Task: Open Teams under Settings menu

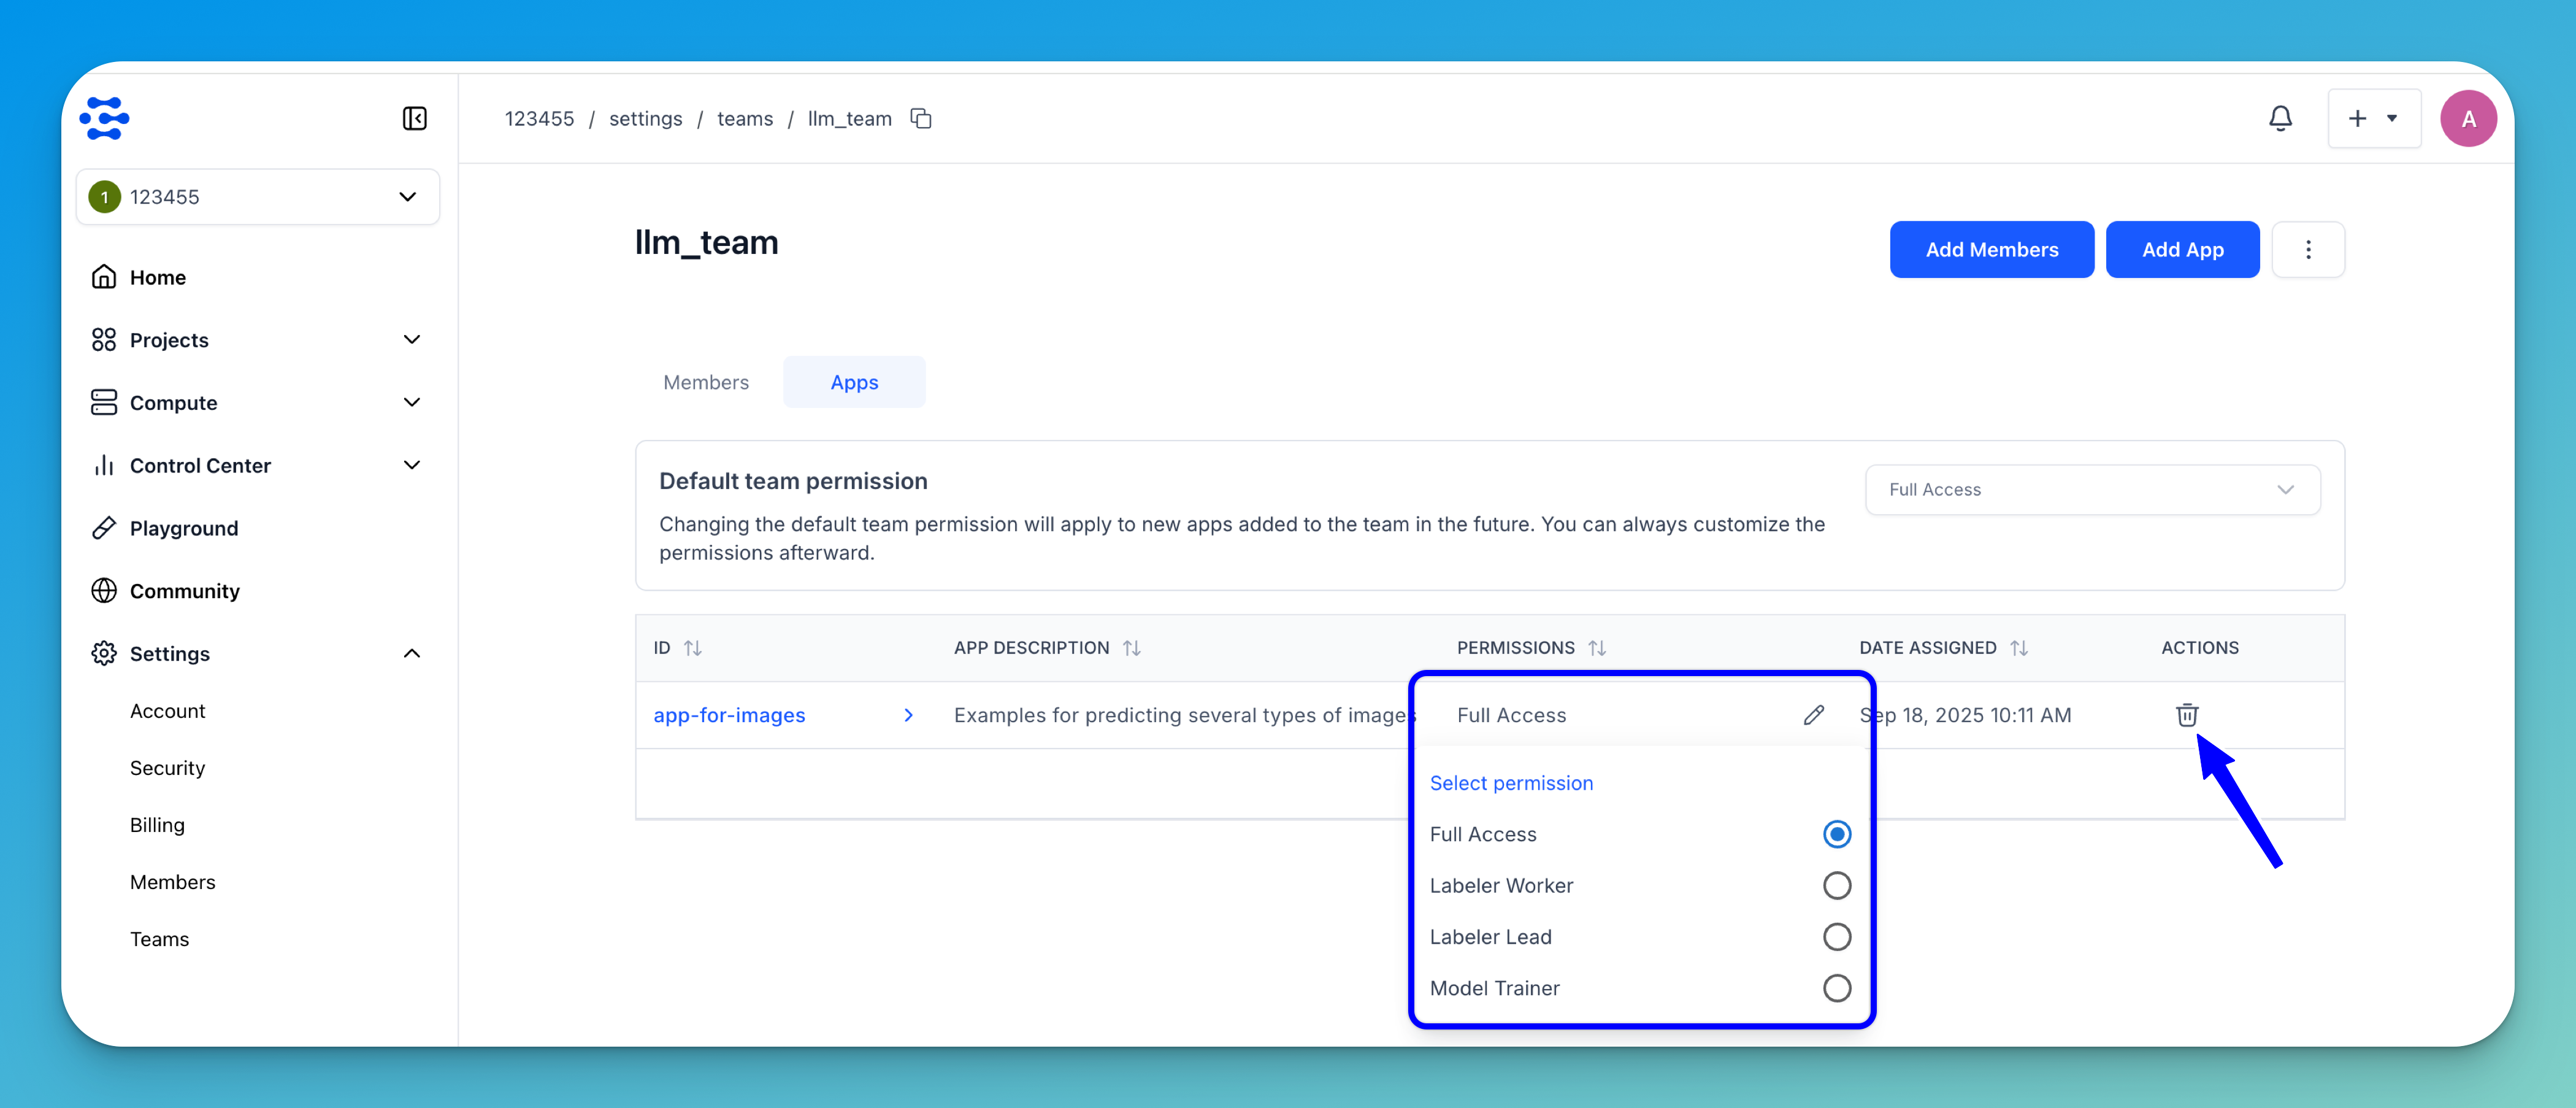Action: click(159, 939)
